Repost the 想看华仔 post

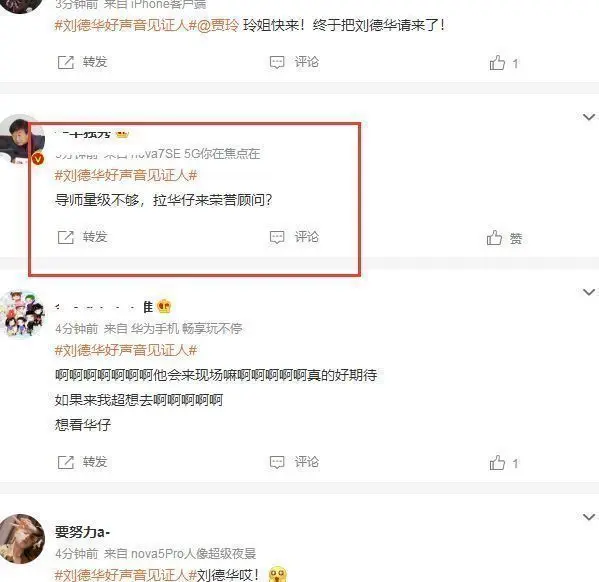(x=82, y=462)
